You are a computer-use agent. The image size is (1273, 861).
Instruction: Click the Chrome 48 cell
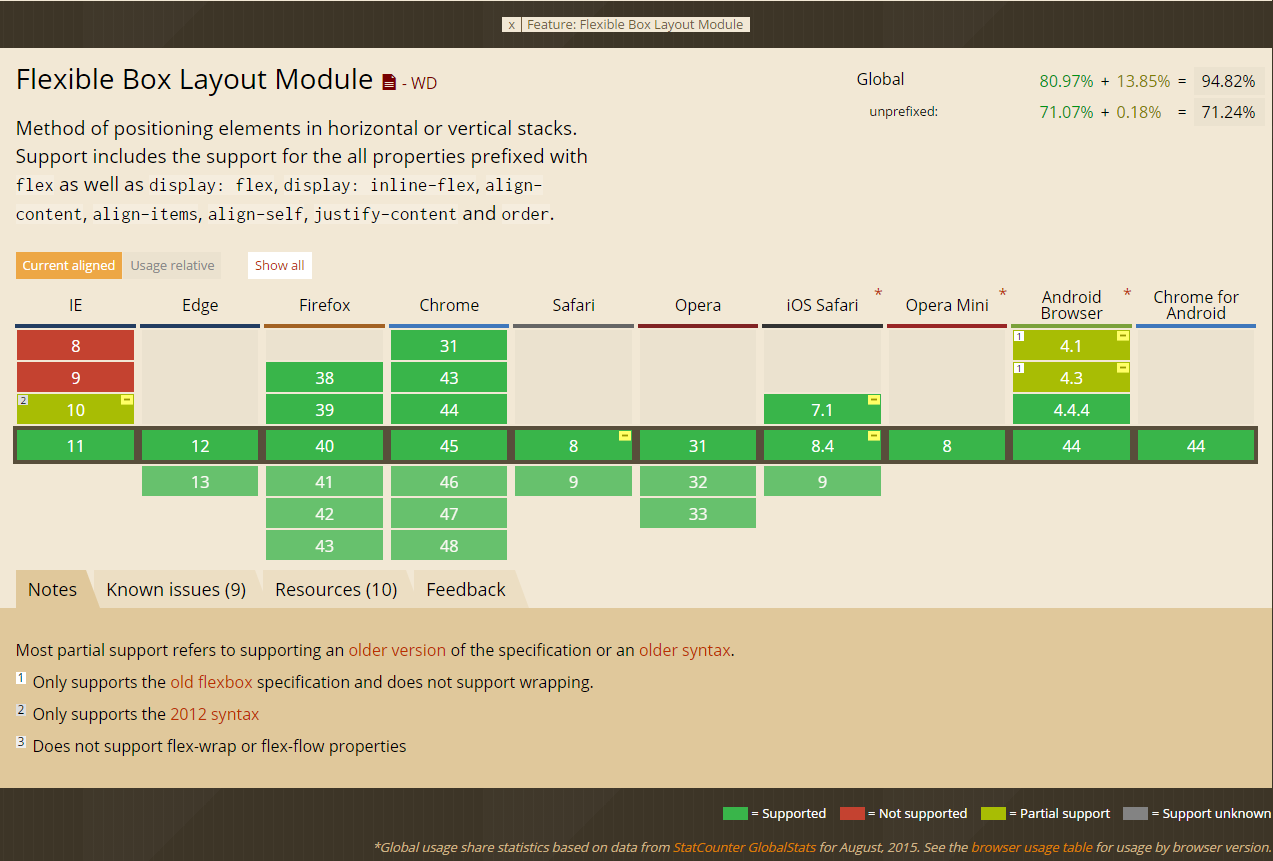point(449,546)
